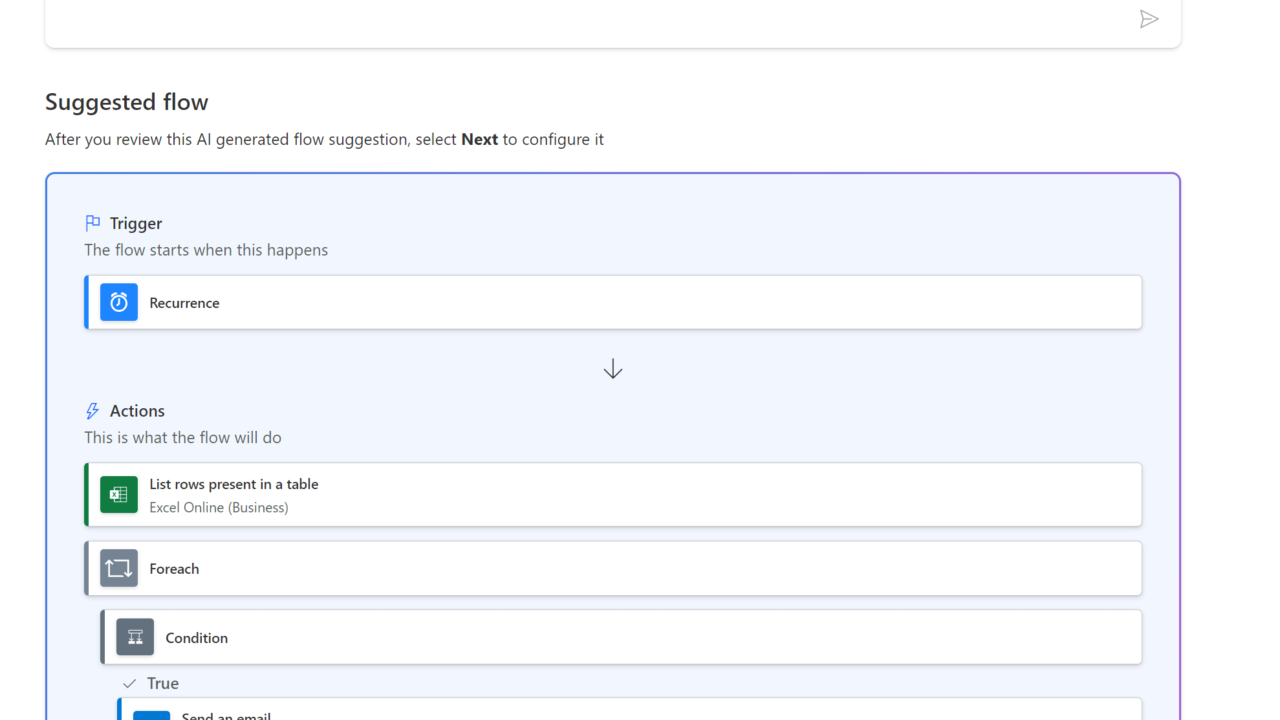Click the down arrow below Recurrence
Viewport: 1280px width, 720px height.
point(613,369)
